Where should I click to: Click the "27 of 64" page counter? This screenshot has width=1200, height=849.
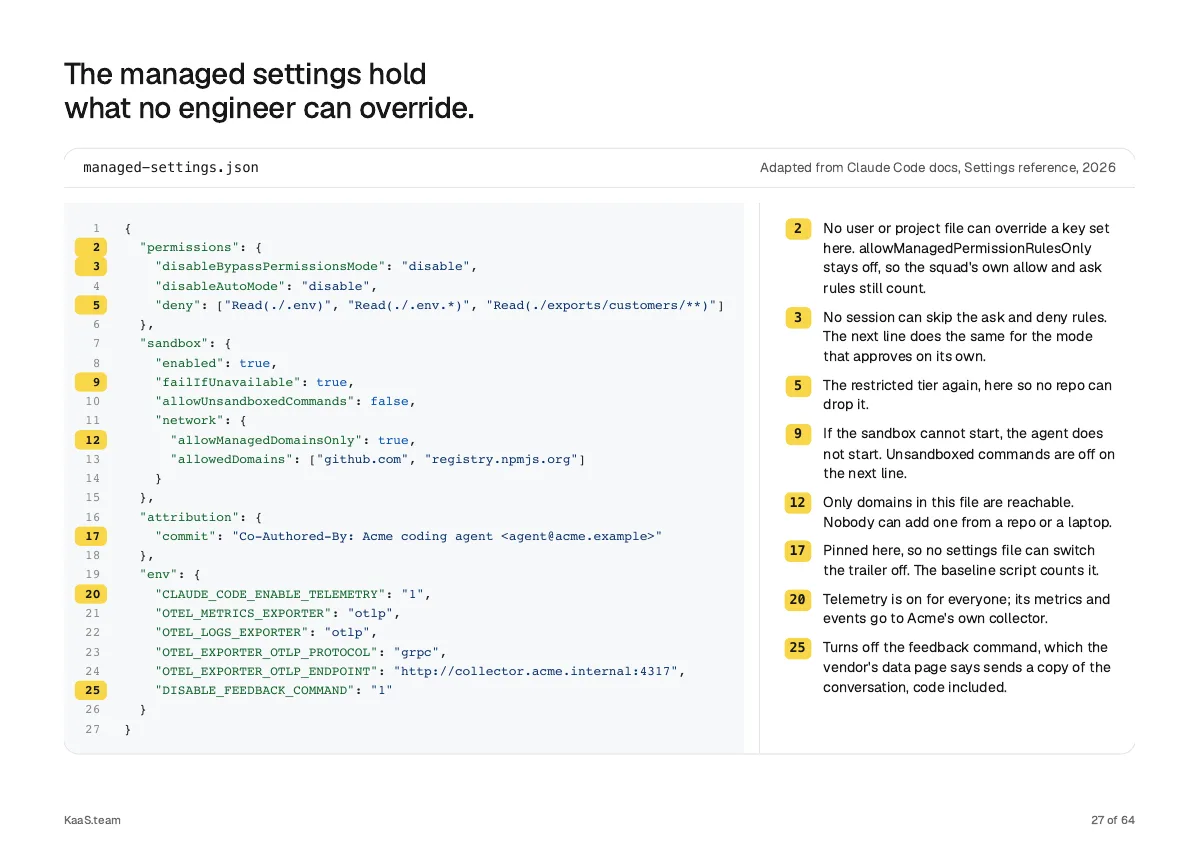1113,820
